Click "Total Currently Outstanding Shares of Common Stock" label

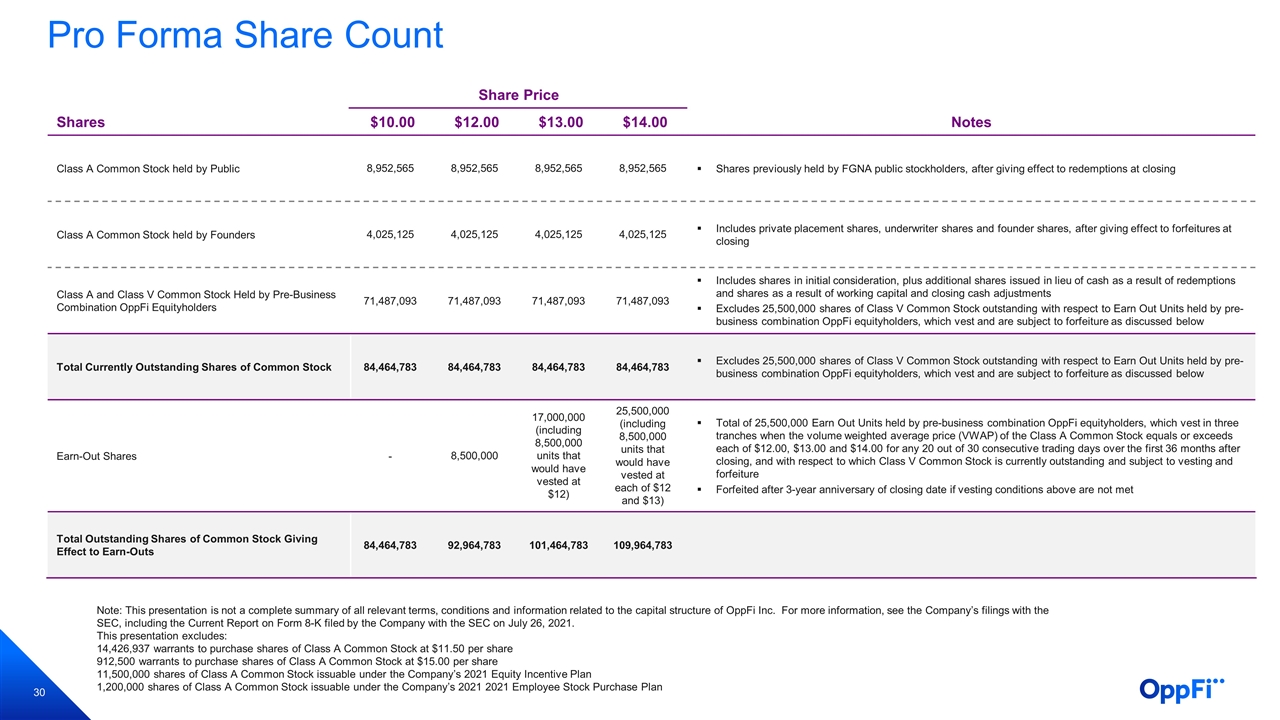194,367
